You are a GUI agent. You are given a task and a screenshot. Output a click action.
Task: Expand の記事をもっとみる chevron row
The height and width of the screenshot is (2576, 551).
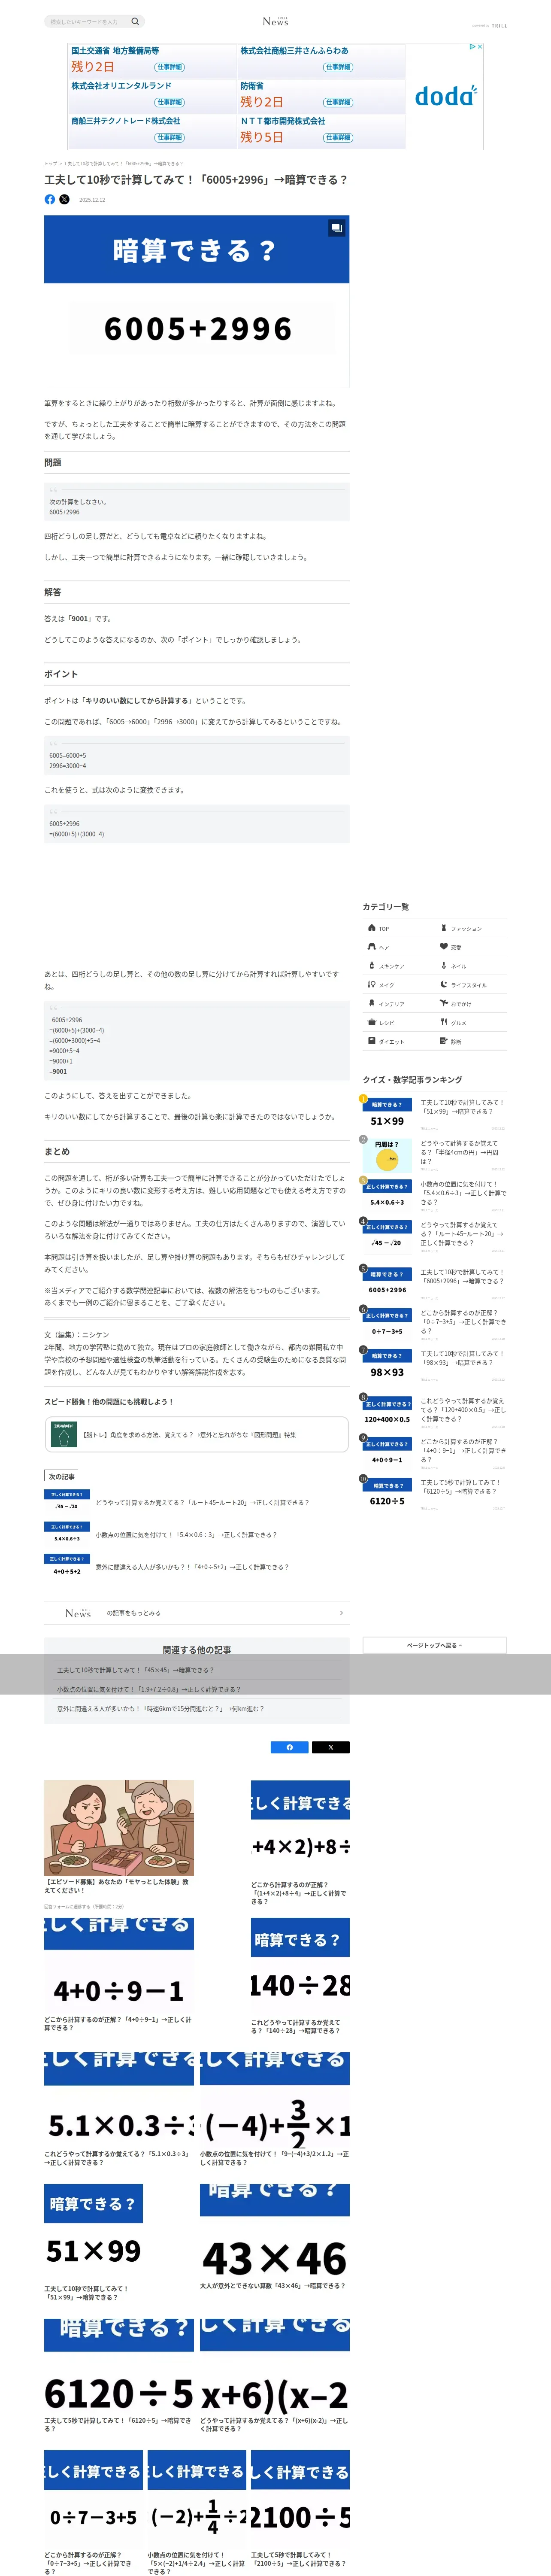point(196,1613)
